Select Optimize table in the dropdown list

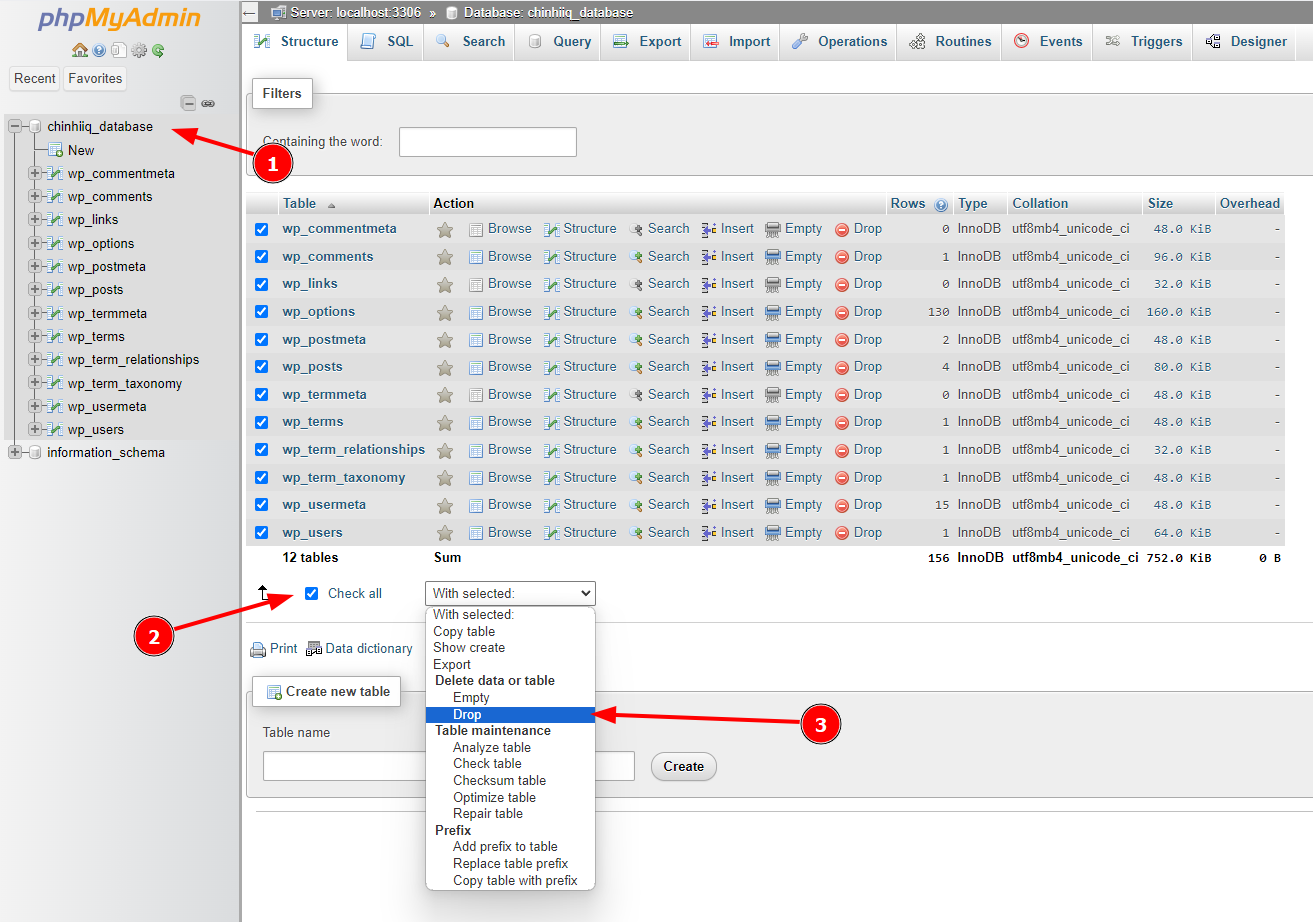click(510, 798)
